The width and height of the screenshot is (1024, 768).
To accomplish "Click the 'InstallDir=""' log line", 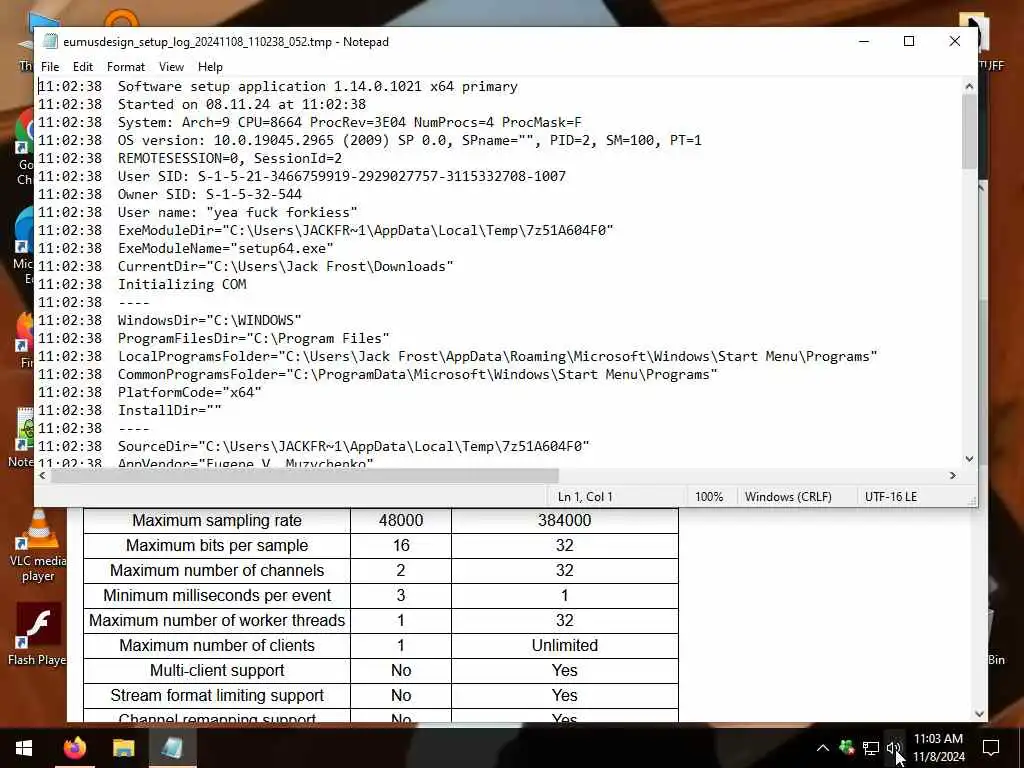I will (x=170, y=410).
